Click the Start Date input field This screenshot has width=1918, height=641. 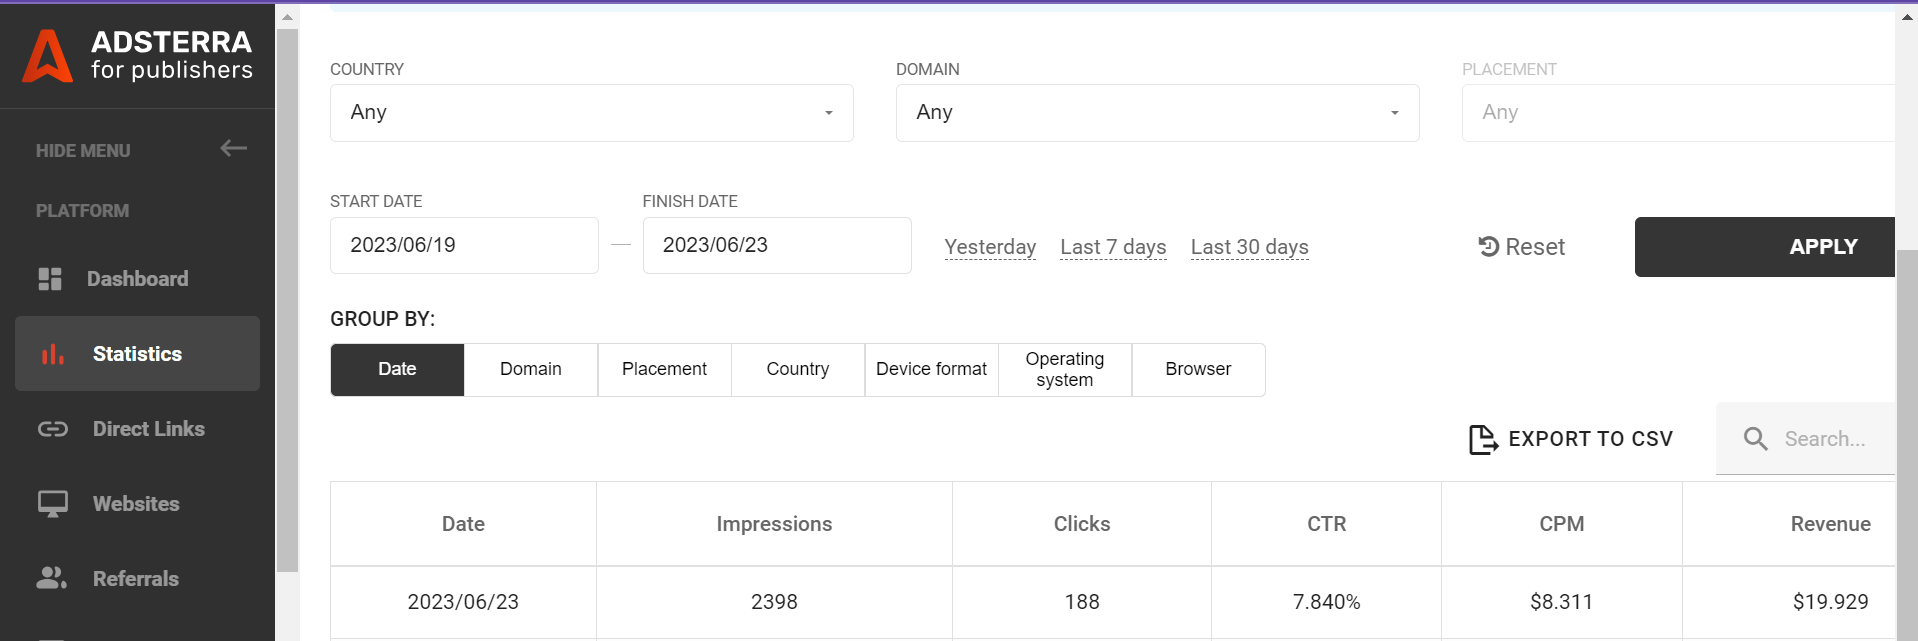[464, 246]
